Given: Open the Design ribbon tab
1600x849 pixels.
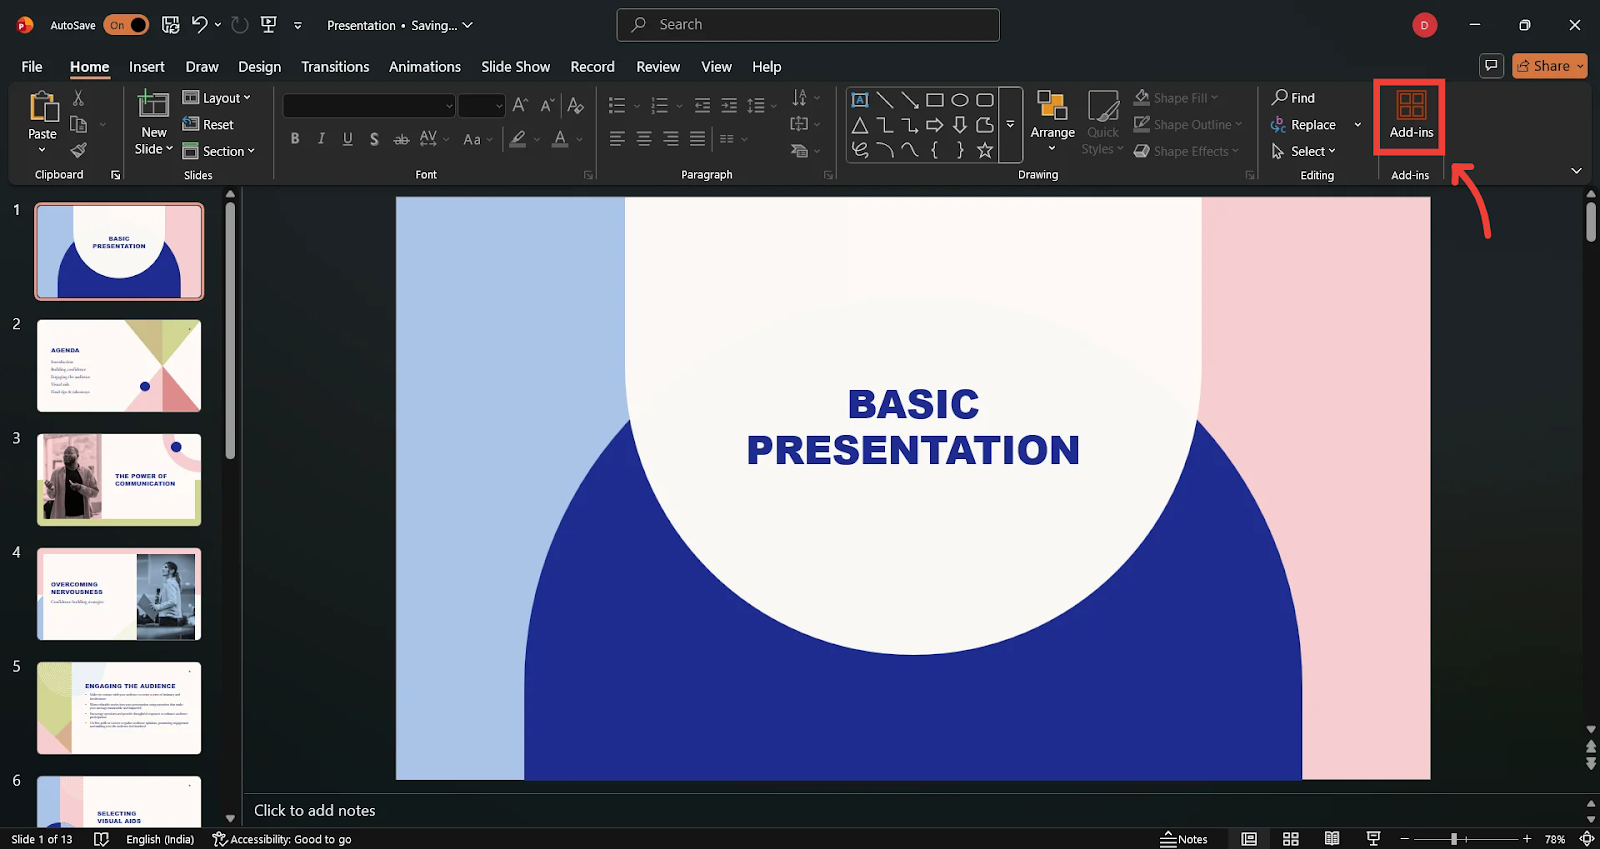Looking at the screenshot, I should click(x=259, y=67).
